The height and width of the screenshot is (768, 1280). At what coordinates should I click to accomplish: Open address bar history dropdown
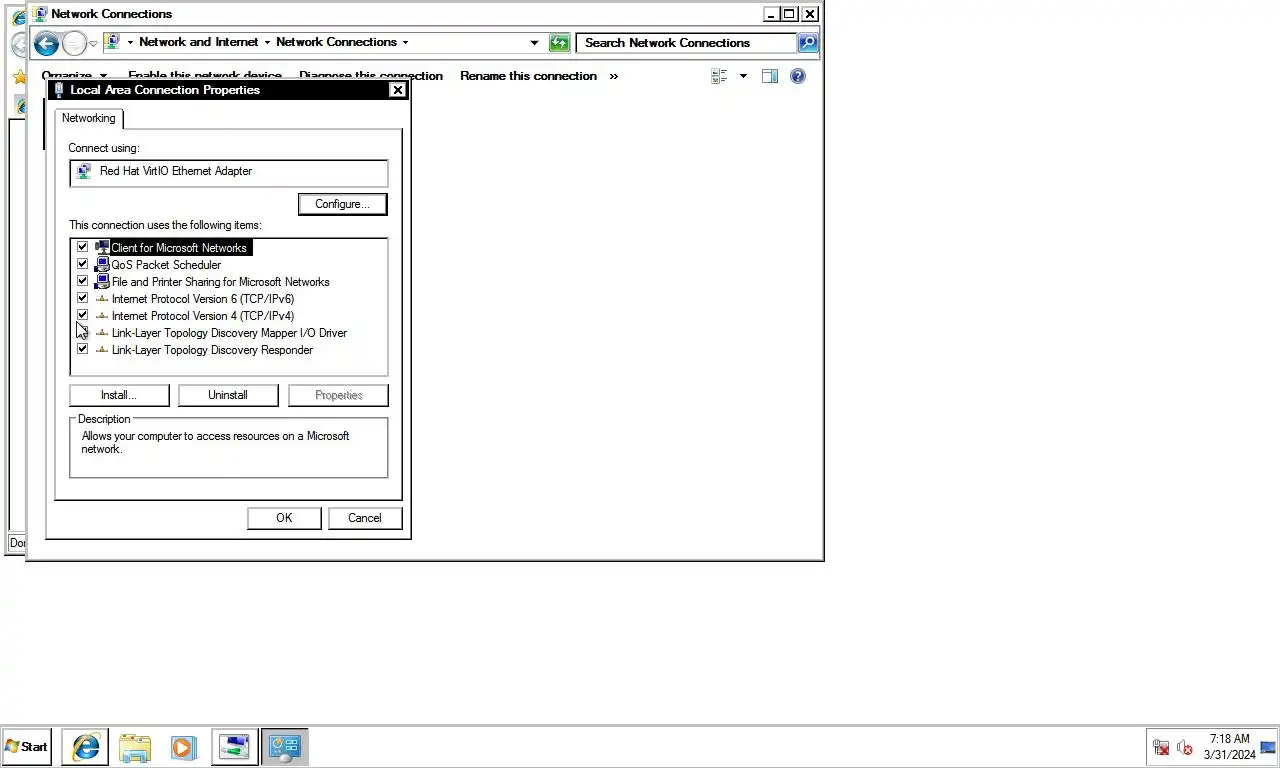pos(534,43)
